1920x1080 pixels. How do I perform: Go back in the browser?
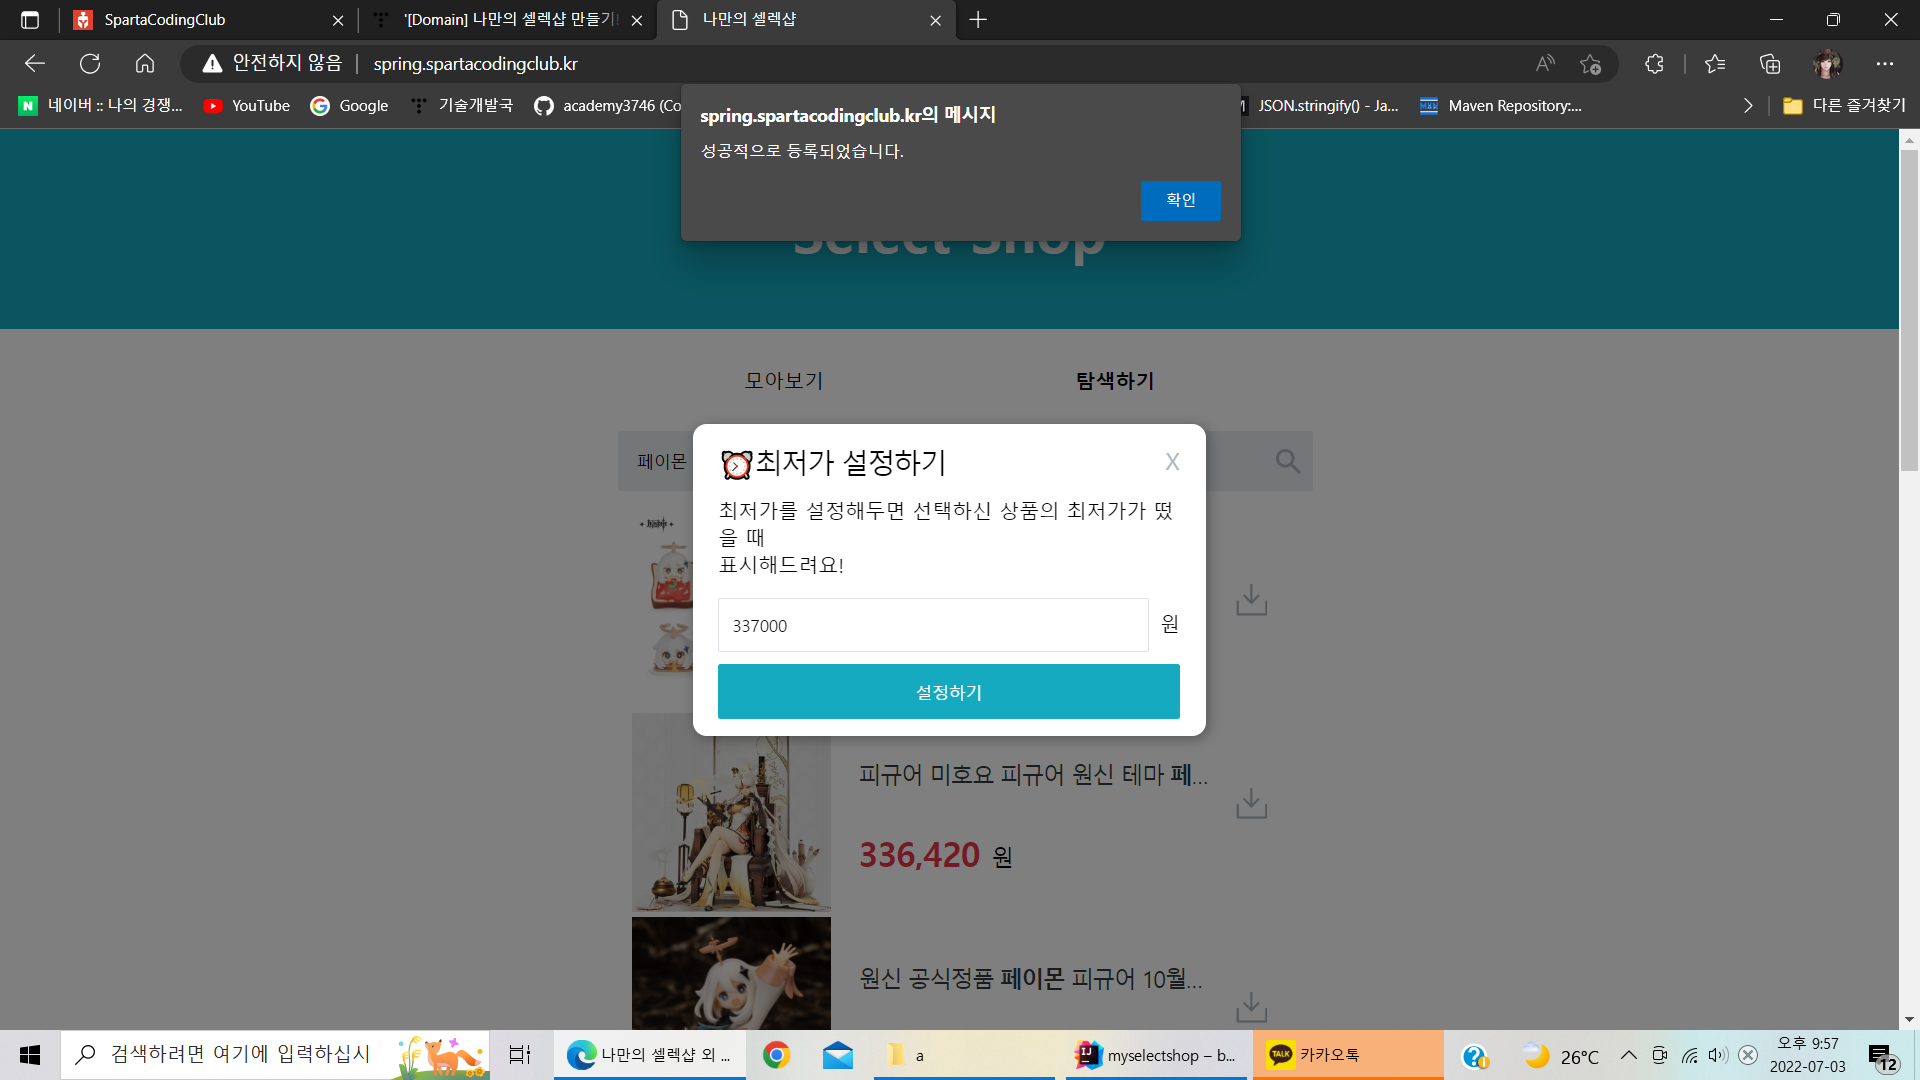35,64
